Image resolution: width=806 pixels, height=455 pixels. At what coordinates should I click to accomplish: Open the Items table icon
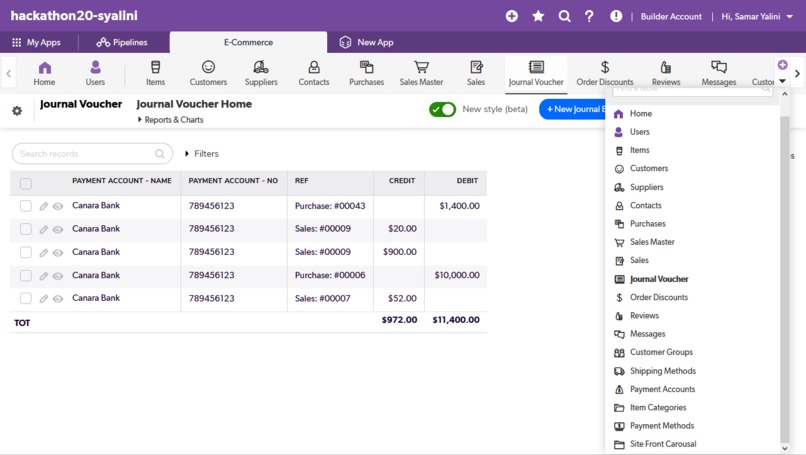tap(155, 67)
